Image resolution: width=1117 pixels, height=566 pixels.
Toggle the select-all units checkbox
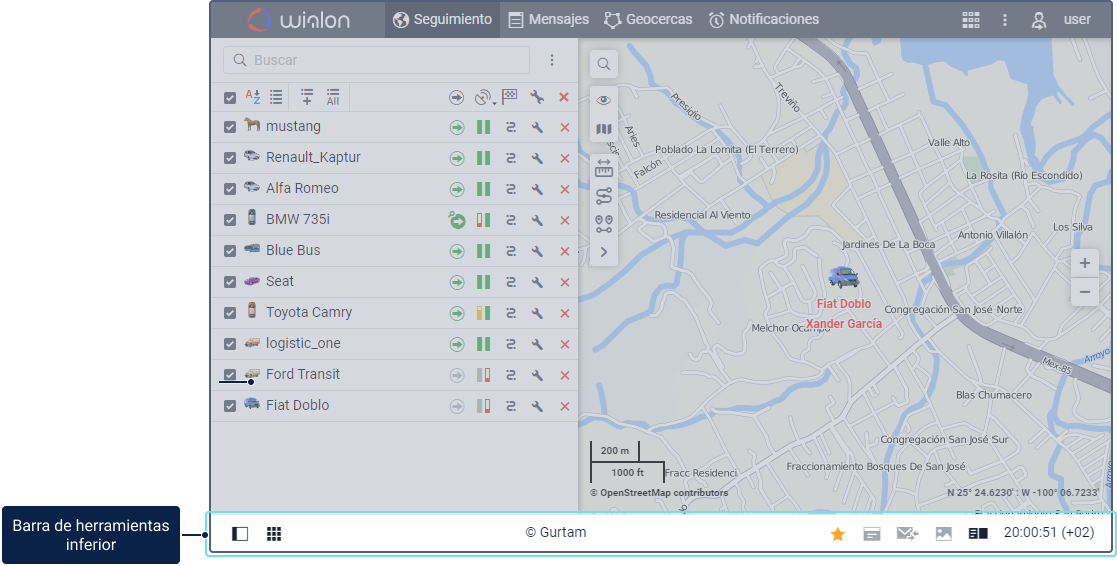point(229,98)
